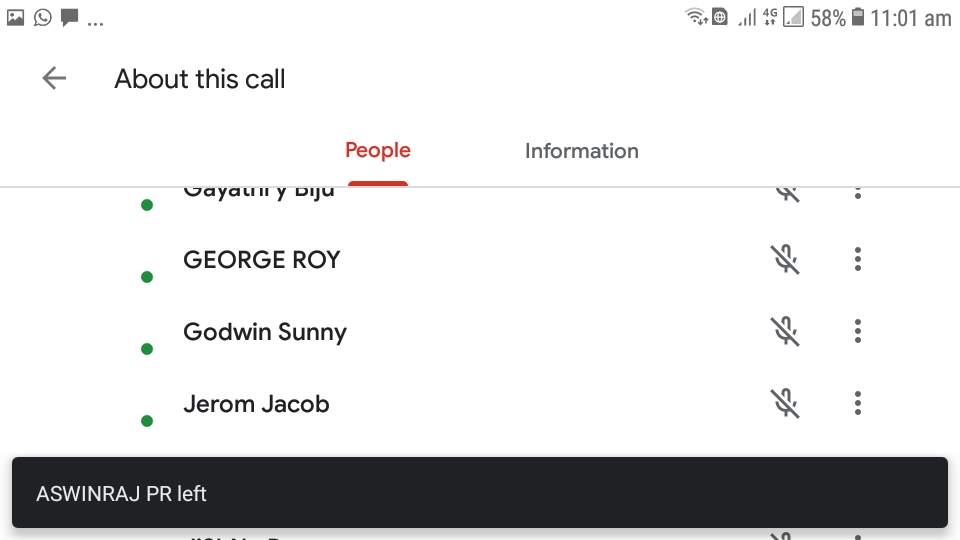Tap Gayathry Biju's muted microphone icon
The height and width of the screenshot is (540, 960).
coord(787,193)
